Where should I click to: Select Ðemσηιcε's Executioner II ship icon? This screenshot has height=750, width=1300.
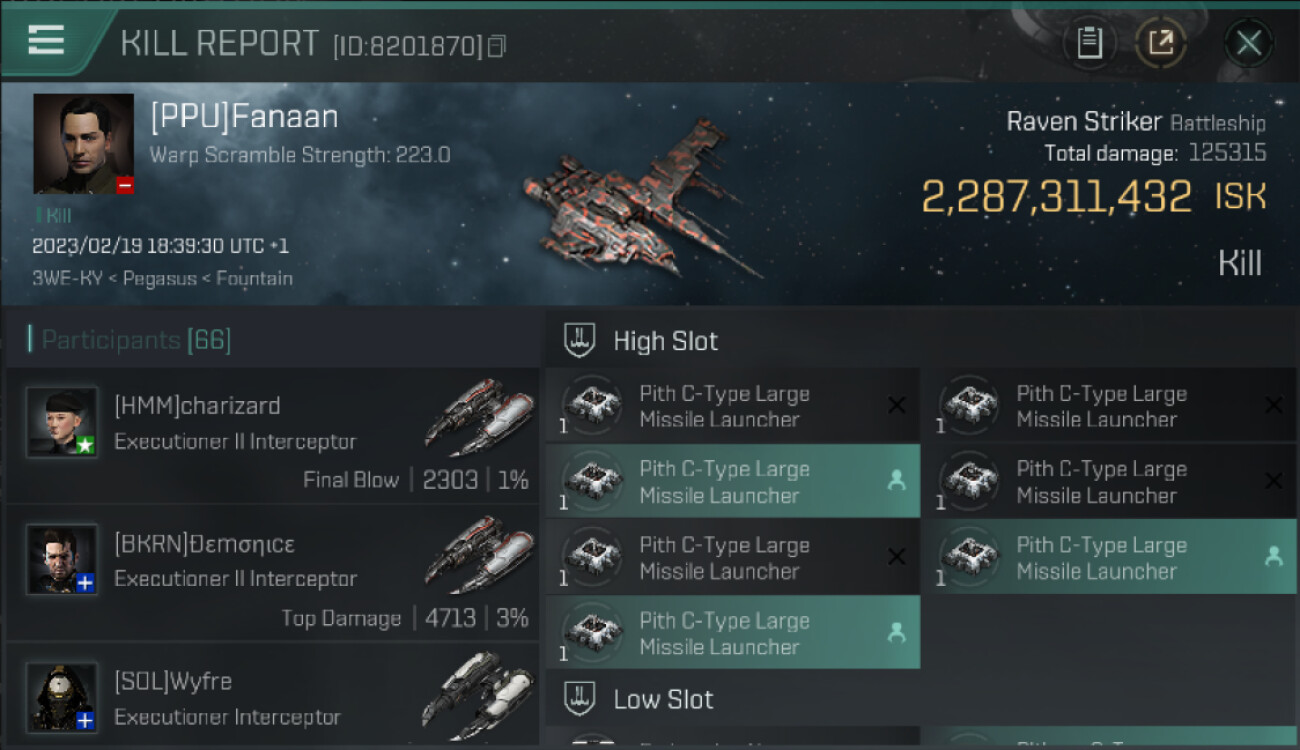(478, 555)
